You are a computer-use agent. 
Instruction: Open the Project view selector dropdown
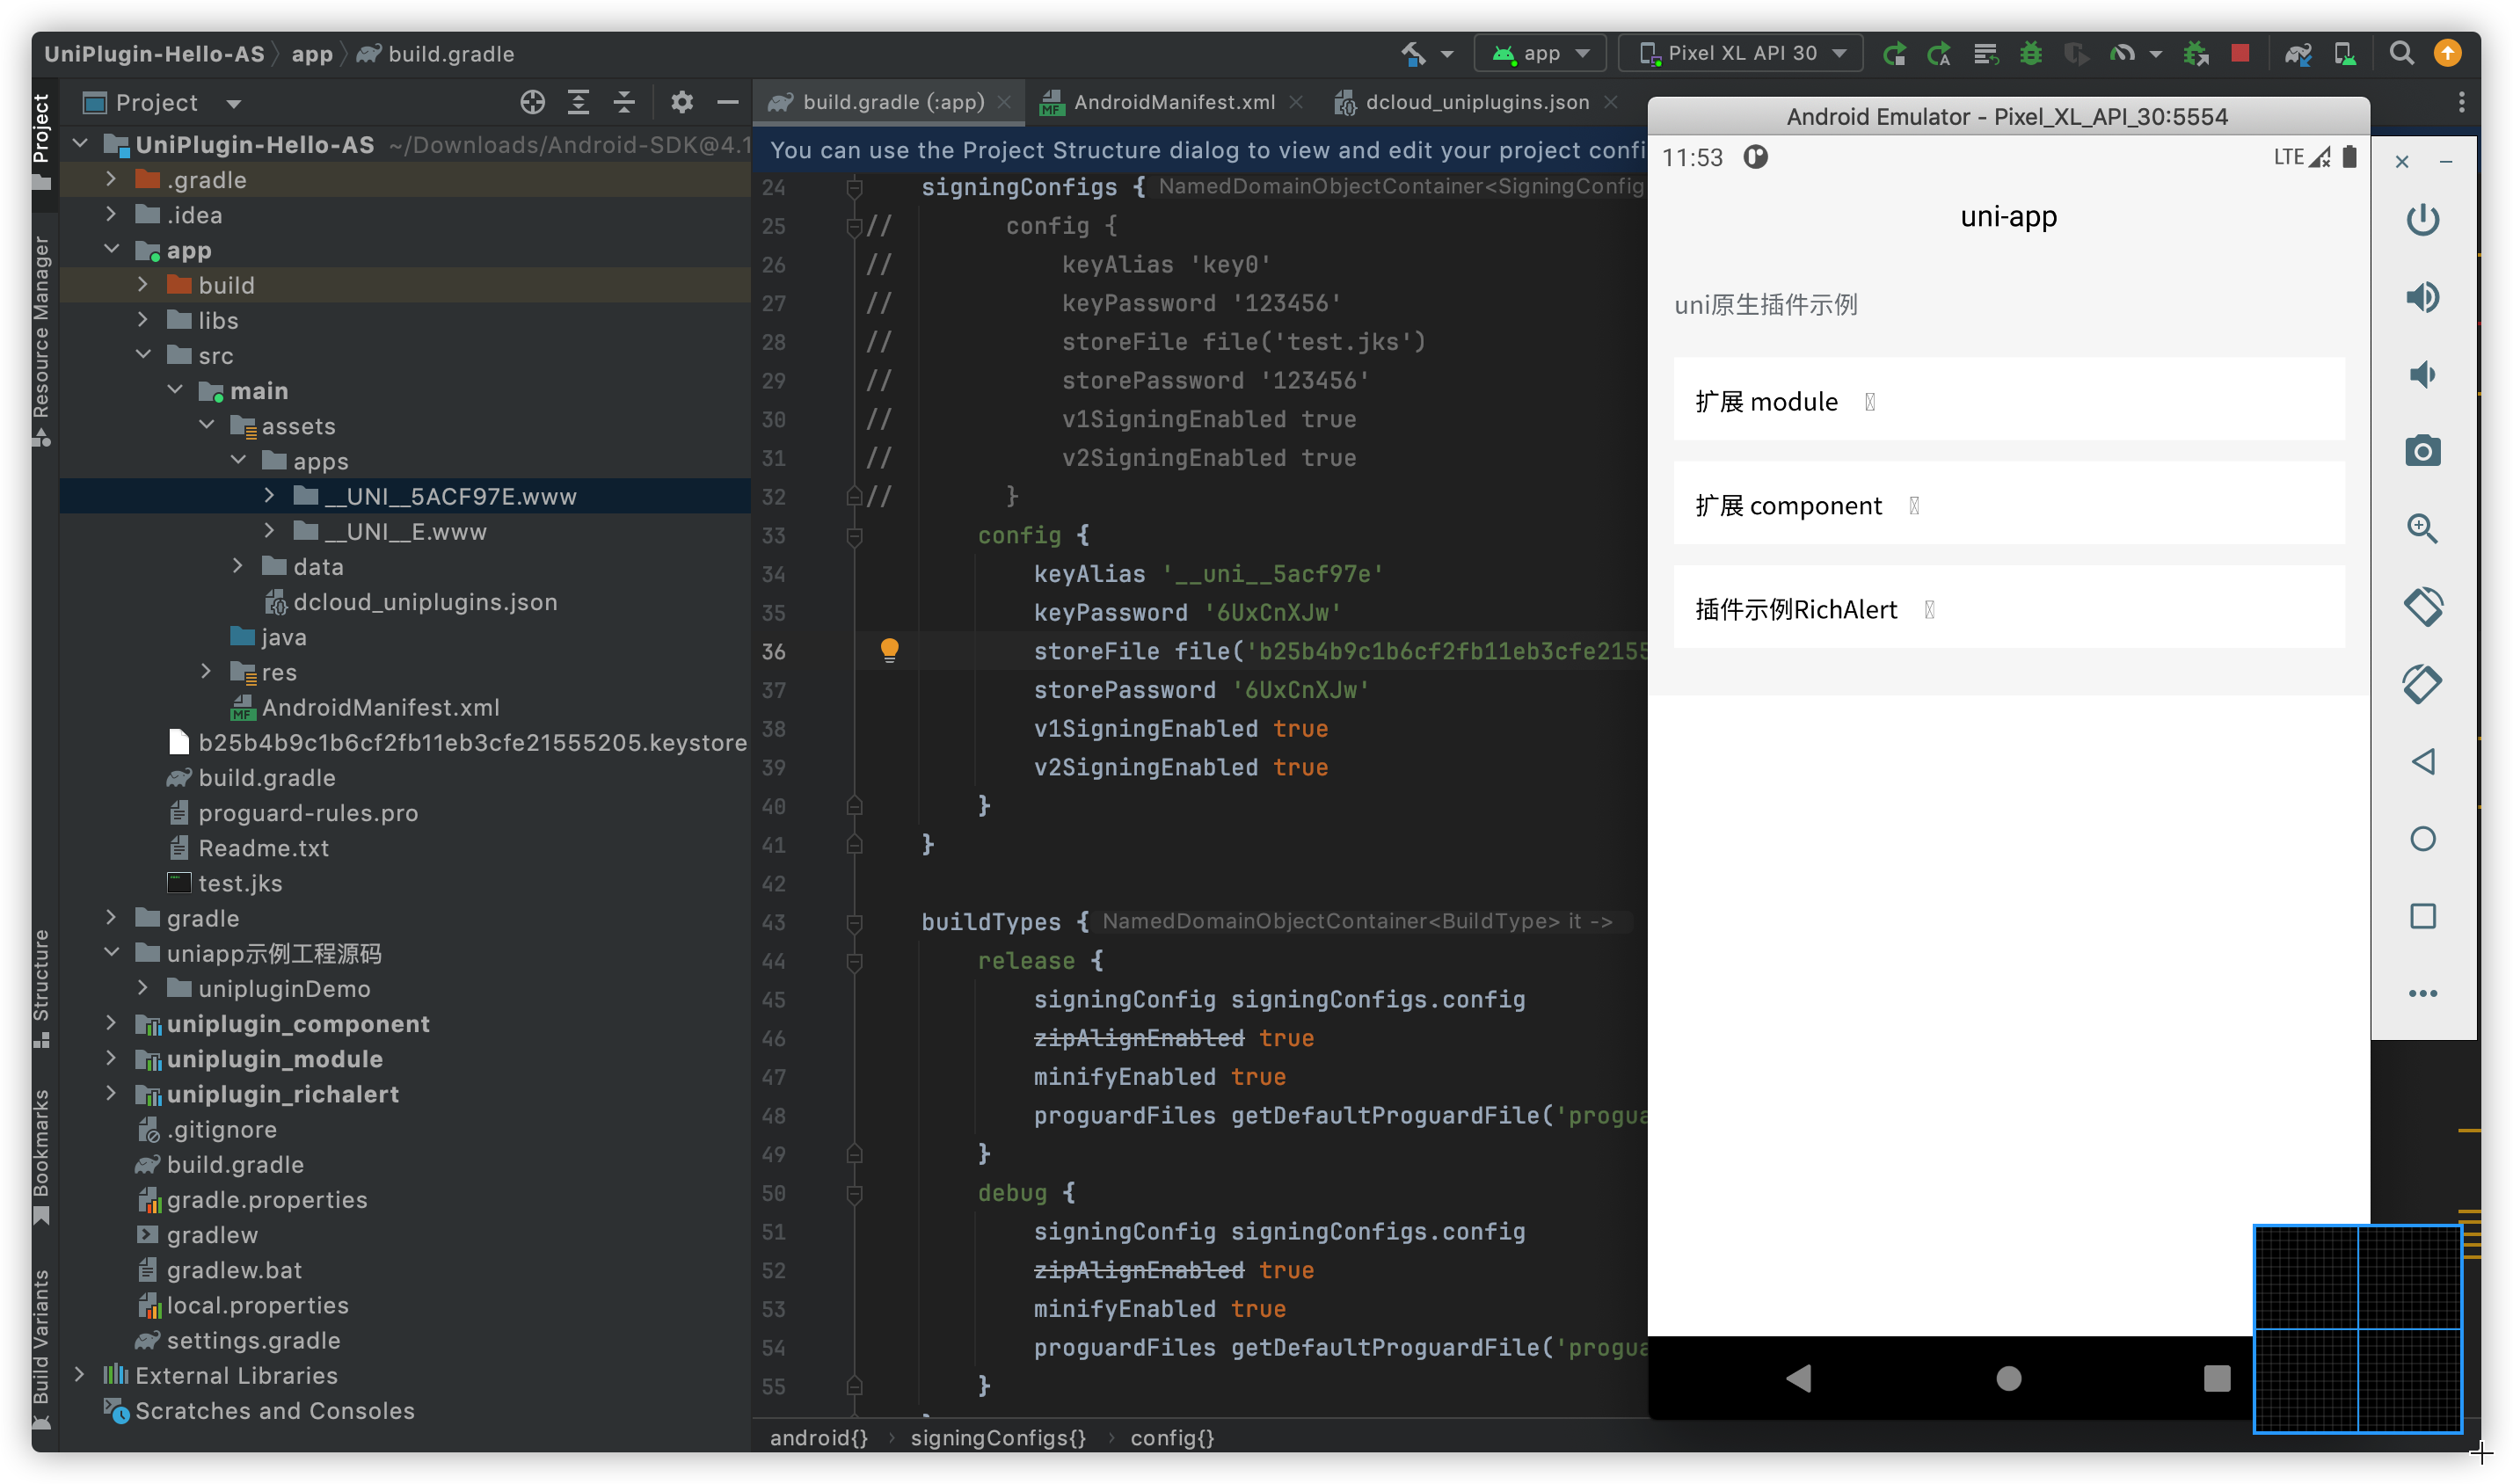pyautogui.click(x=162, y=103)
